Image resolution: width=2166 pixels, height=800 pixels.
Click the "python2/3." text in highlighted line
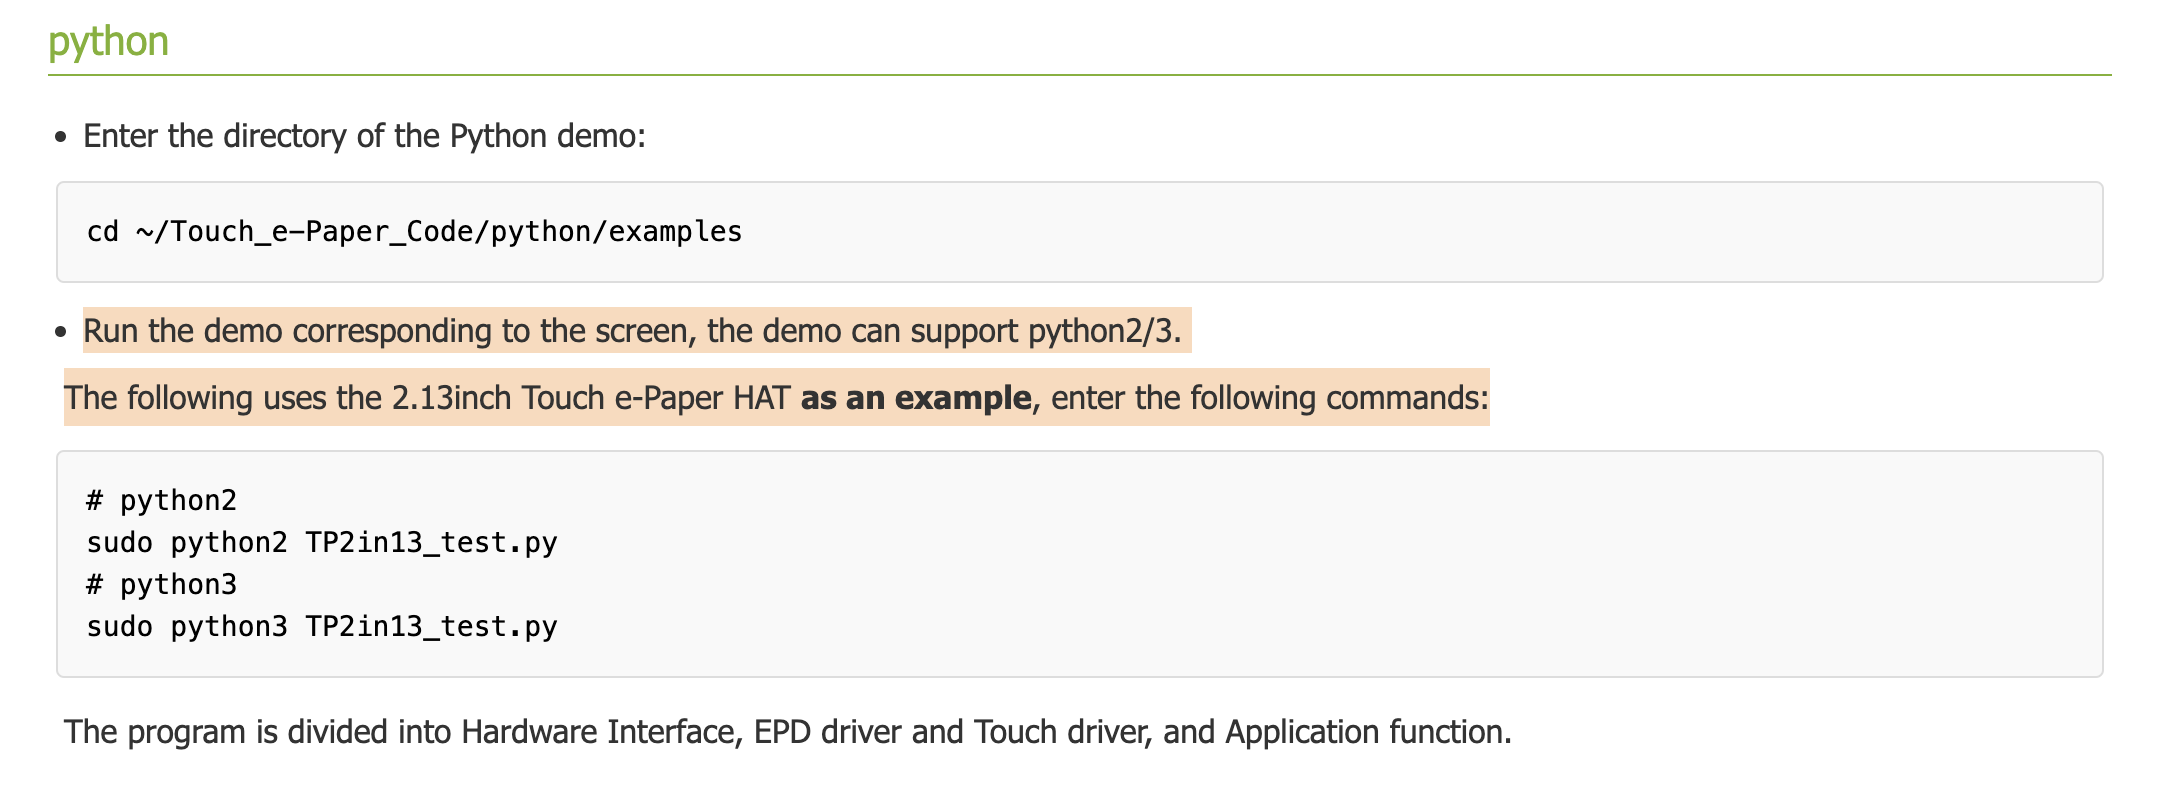point(1104,331)
